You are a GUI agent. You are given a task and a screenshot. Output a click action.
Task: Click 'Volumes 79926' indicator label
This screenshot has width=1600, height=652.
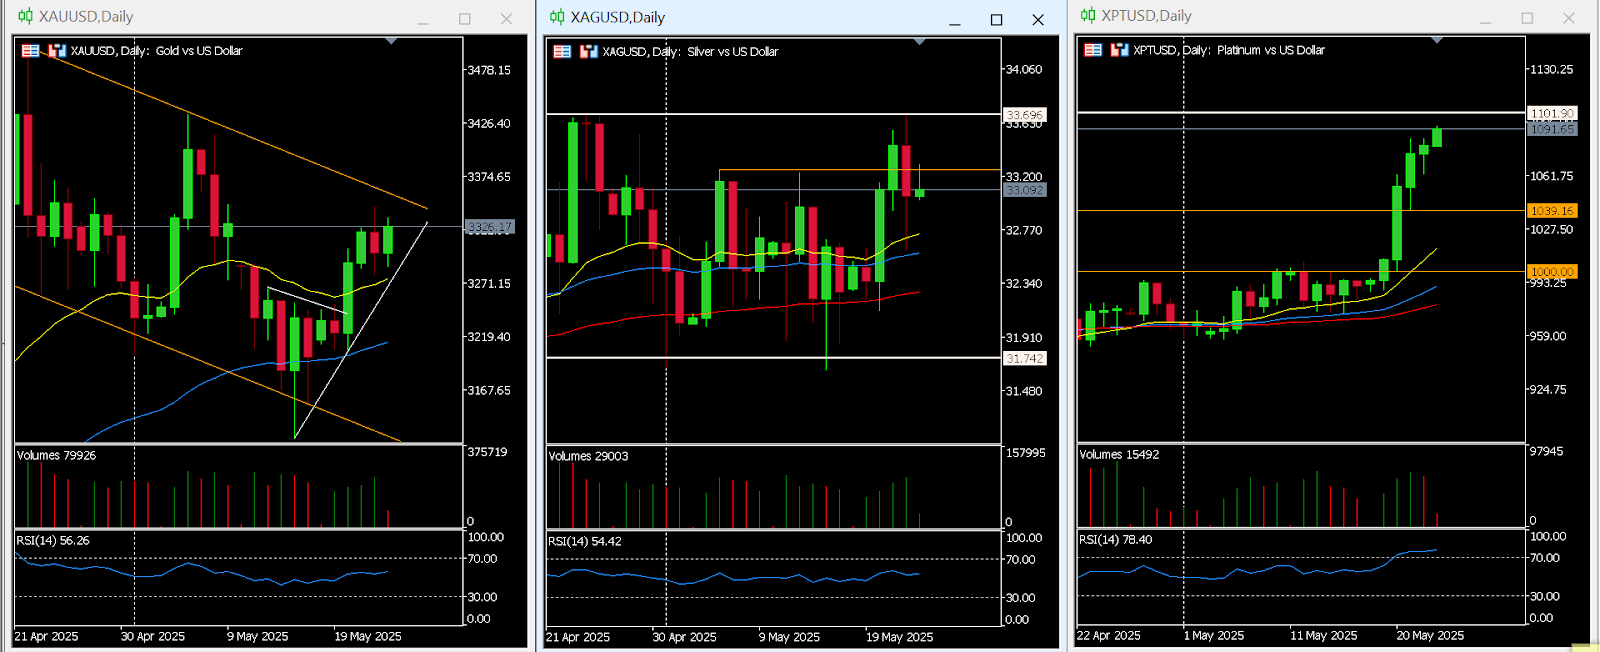(x=57, y=456)
